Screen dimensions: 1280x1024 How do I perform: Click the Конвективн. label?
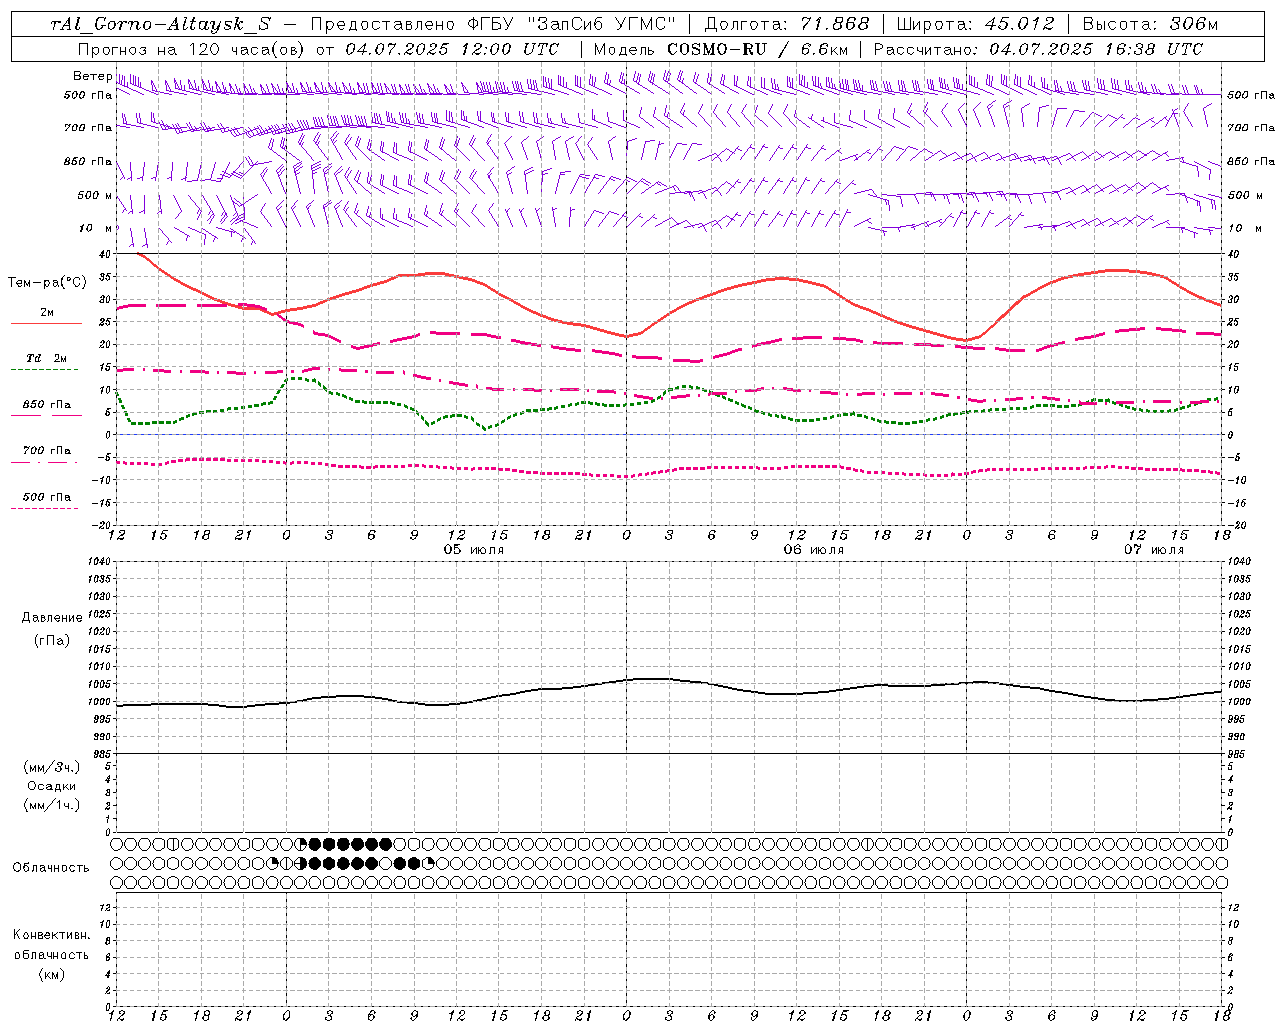click(x=52, y=935)
